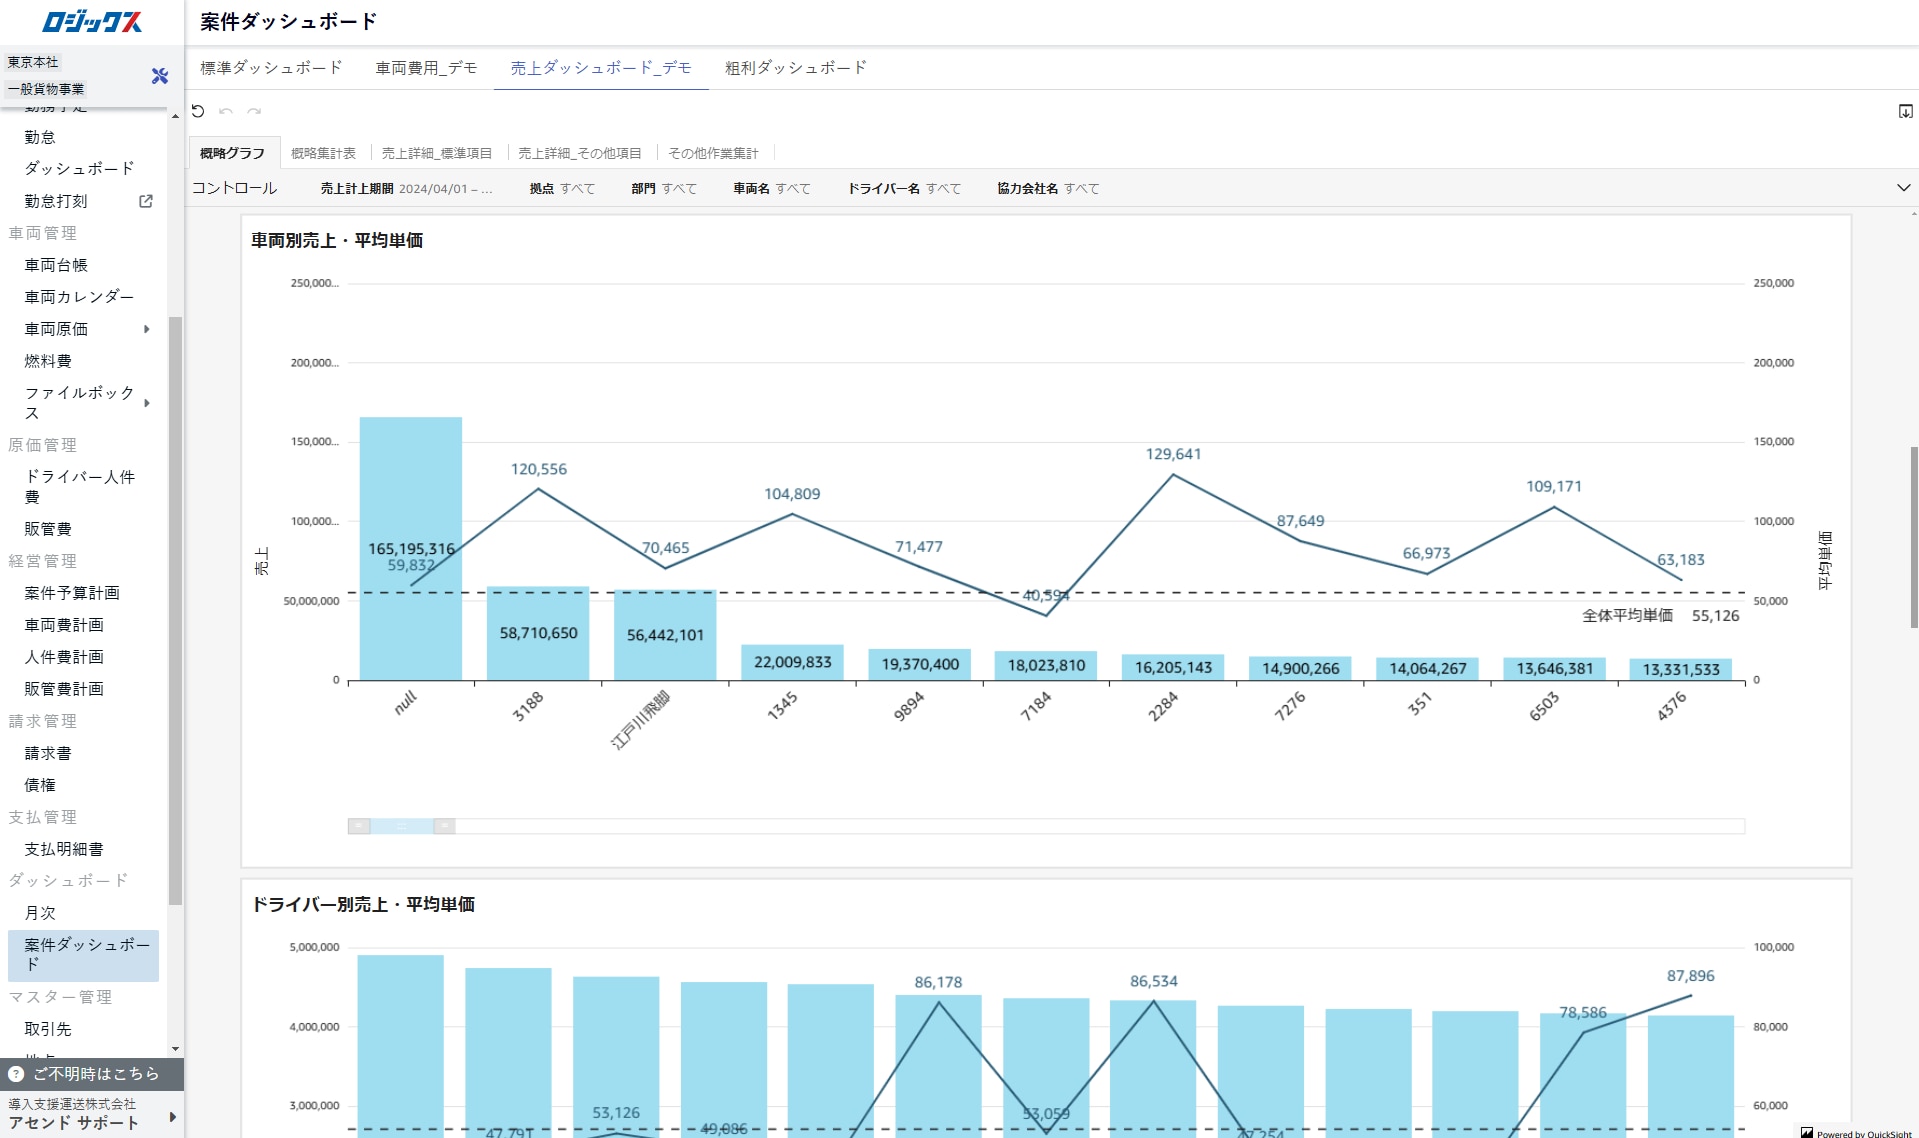Open the 部門 filter dropdown
1919x1138 pixels.
pos(664,188)
